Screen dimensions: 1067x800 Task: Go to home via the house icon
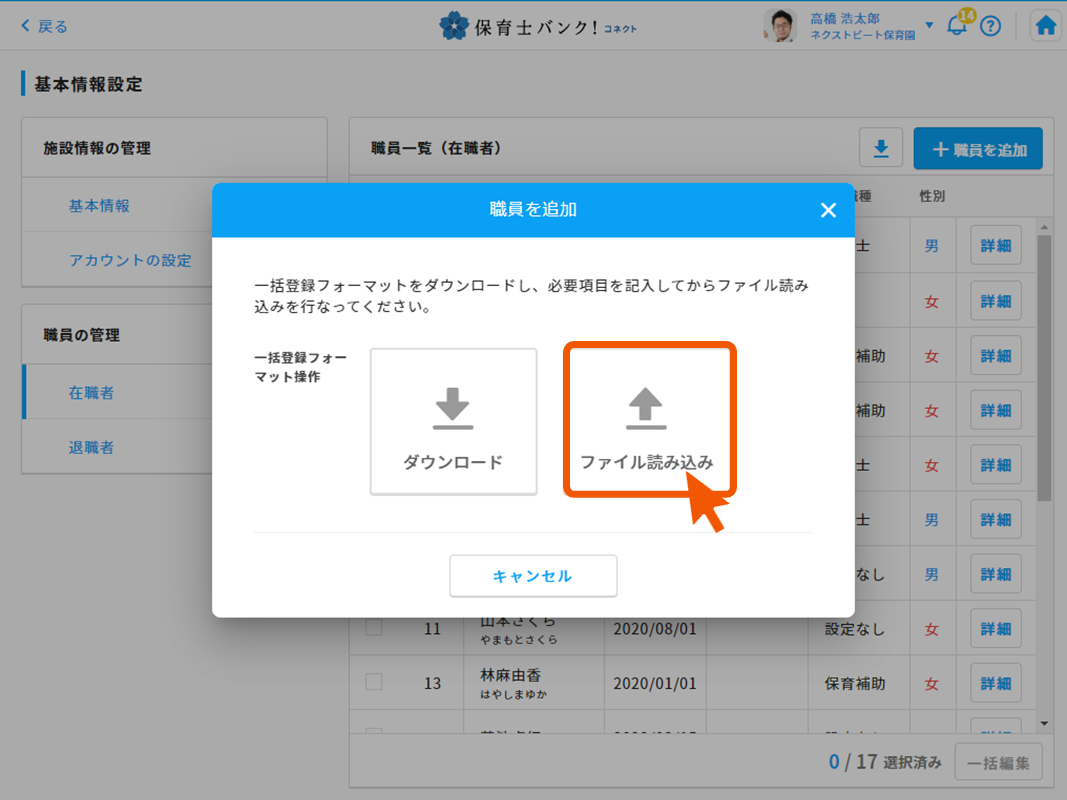1046,26
